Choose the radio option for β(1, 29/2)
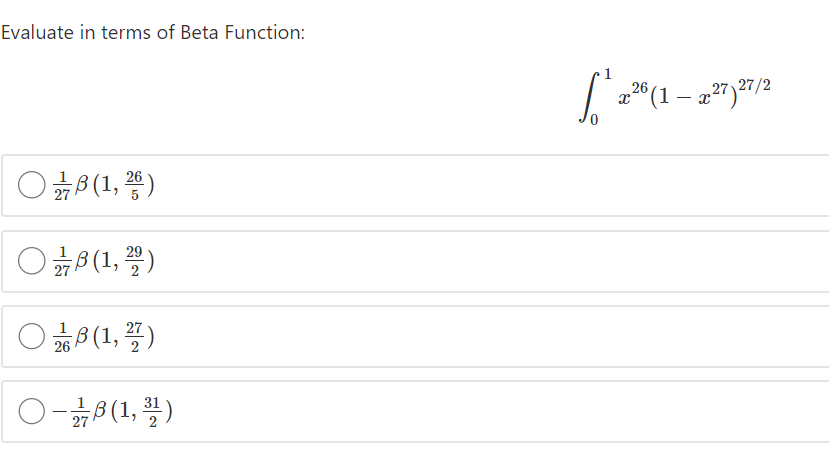Image resolution: width=829 pixels, height=465 pixels. point(31,261)
